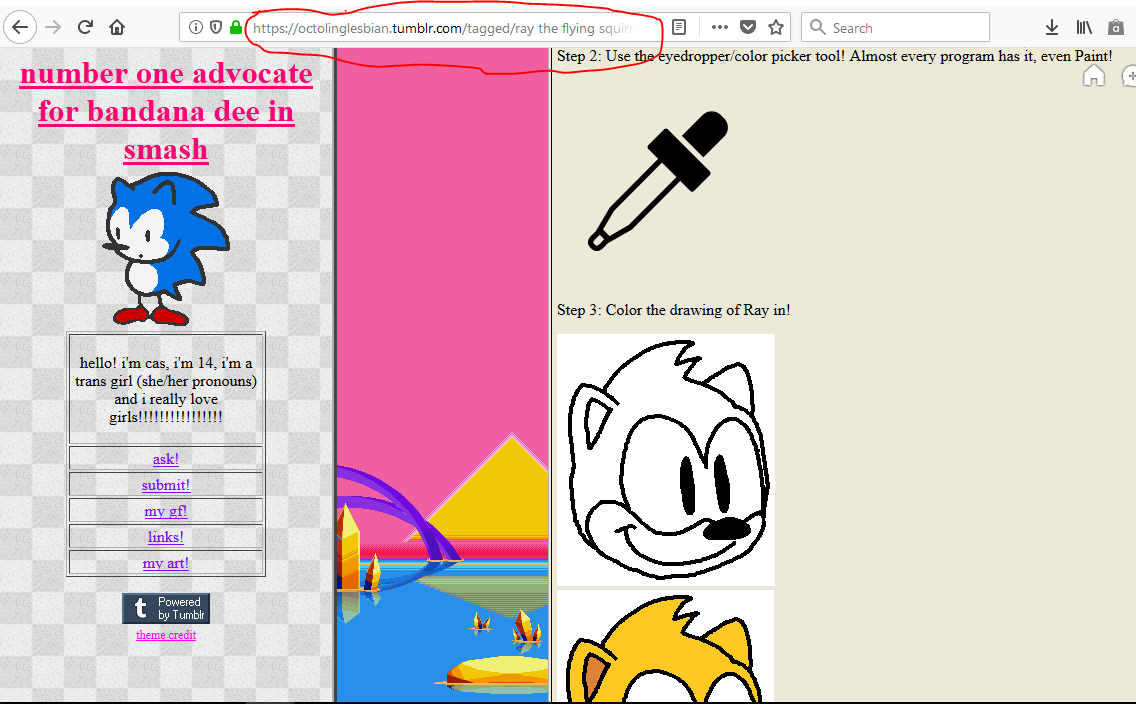Image resolution: width=1136 pixels, height=704 pixels.
Task: Open tracking protection shield icon
Action: tap(216, 28)
